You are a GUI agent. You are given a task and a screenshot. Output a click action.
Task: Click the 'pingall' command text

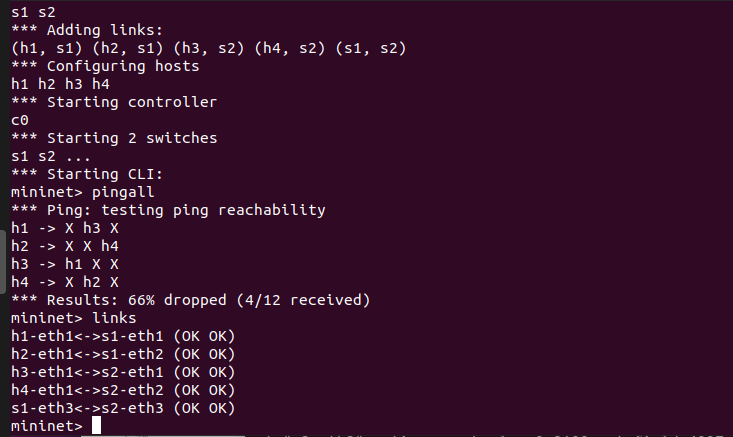[120, 191]
